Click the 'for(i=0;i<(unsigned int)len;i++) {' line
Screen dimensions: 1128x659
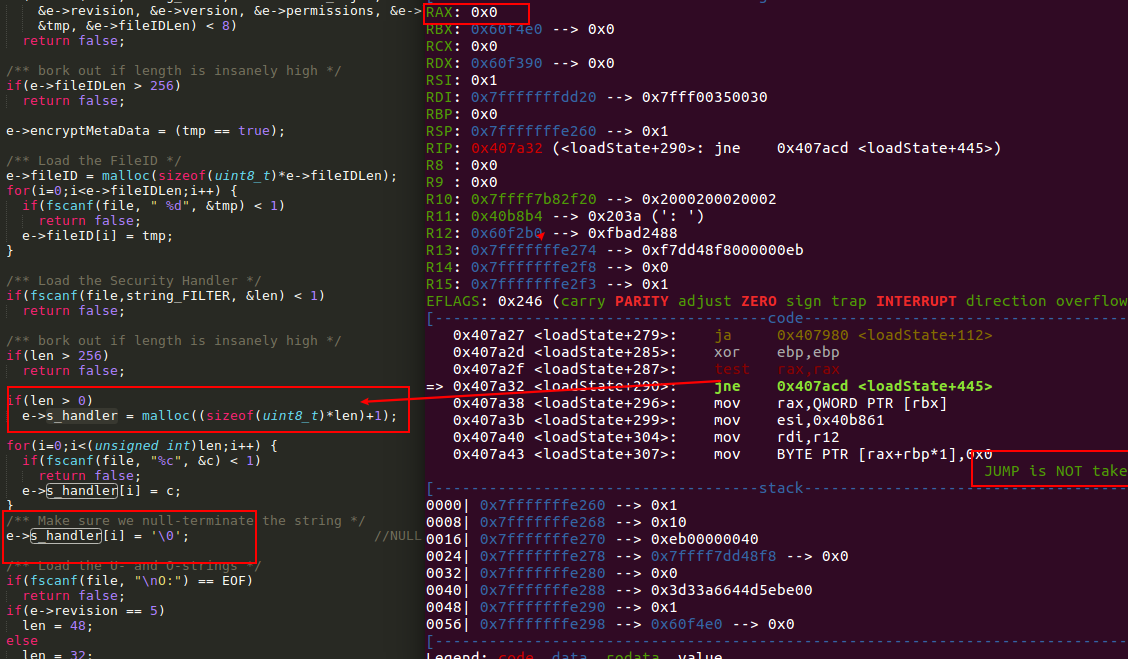(x=142, y=445)
